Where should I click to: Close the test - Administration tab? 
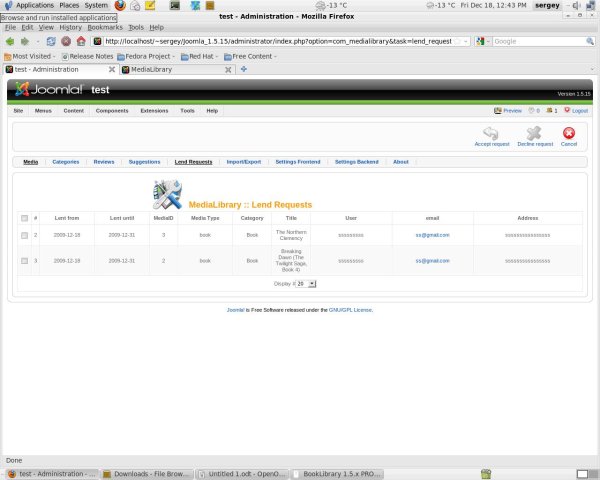(x=112, y=69)
